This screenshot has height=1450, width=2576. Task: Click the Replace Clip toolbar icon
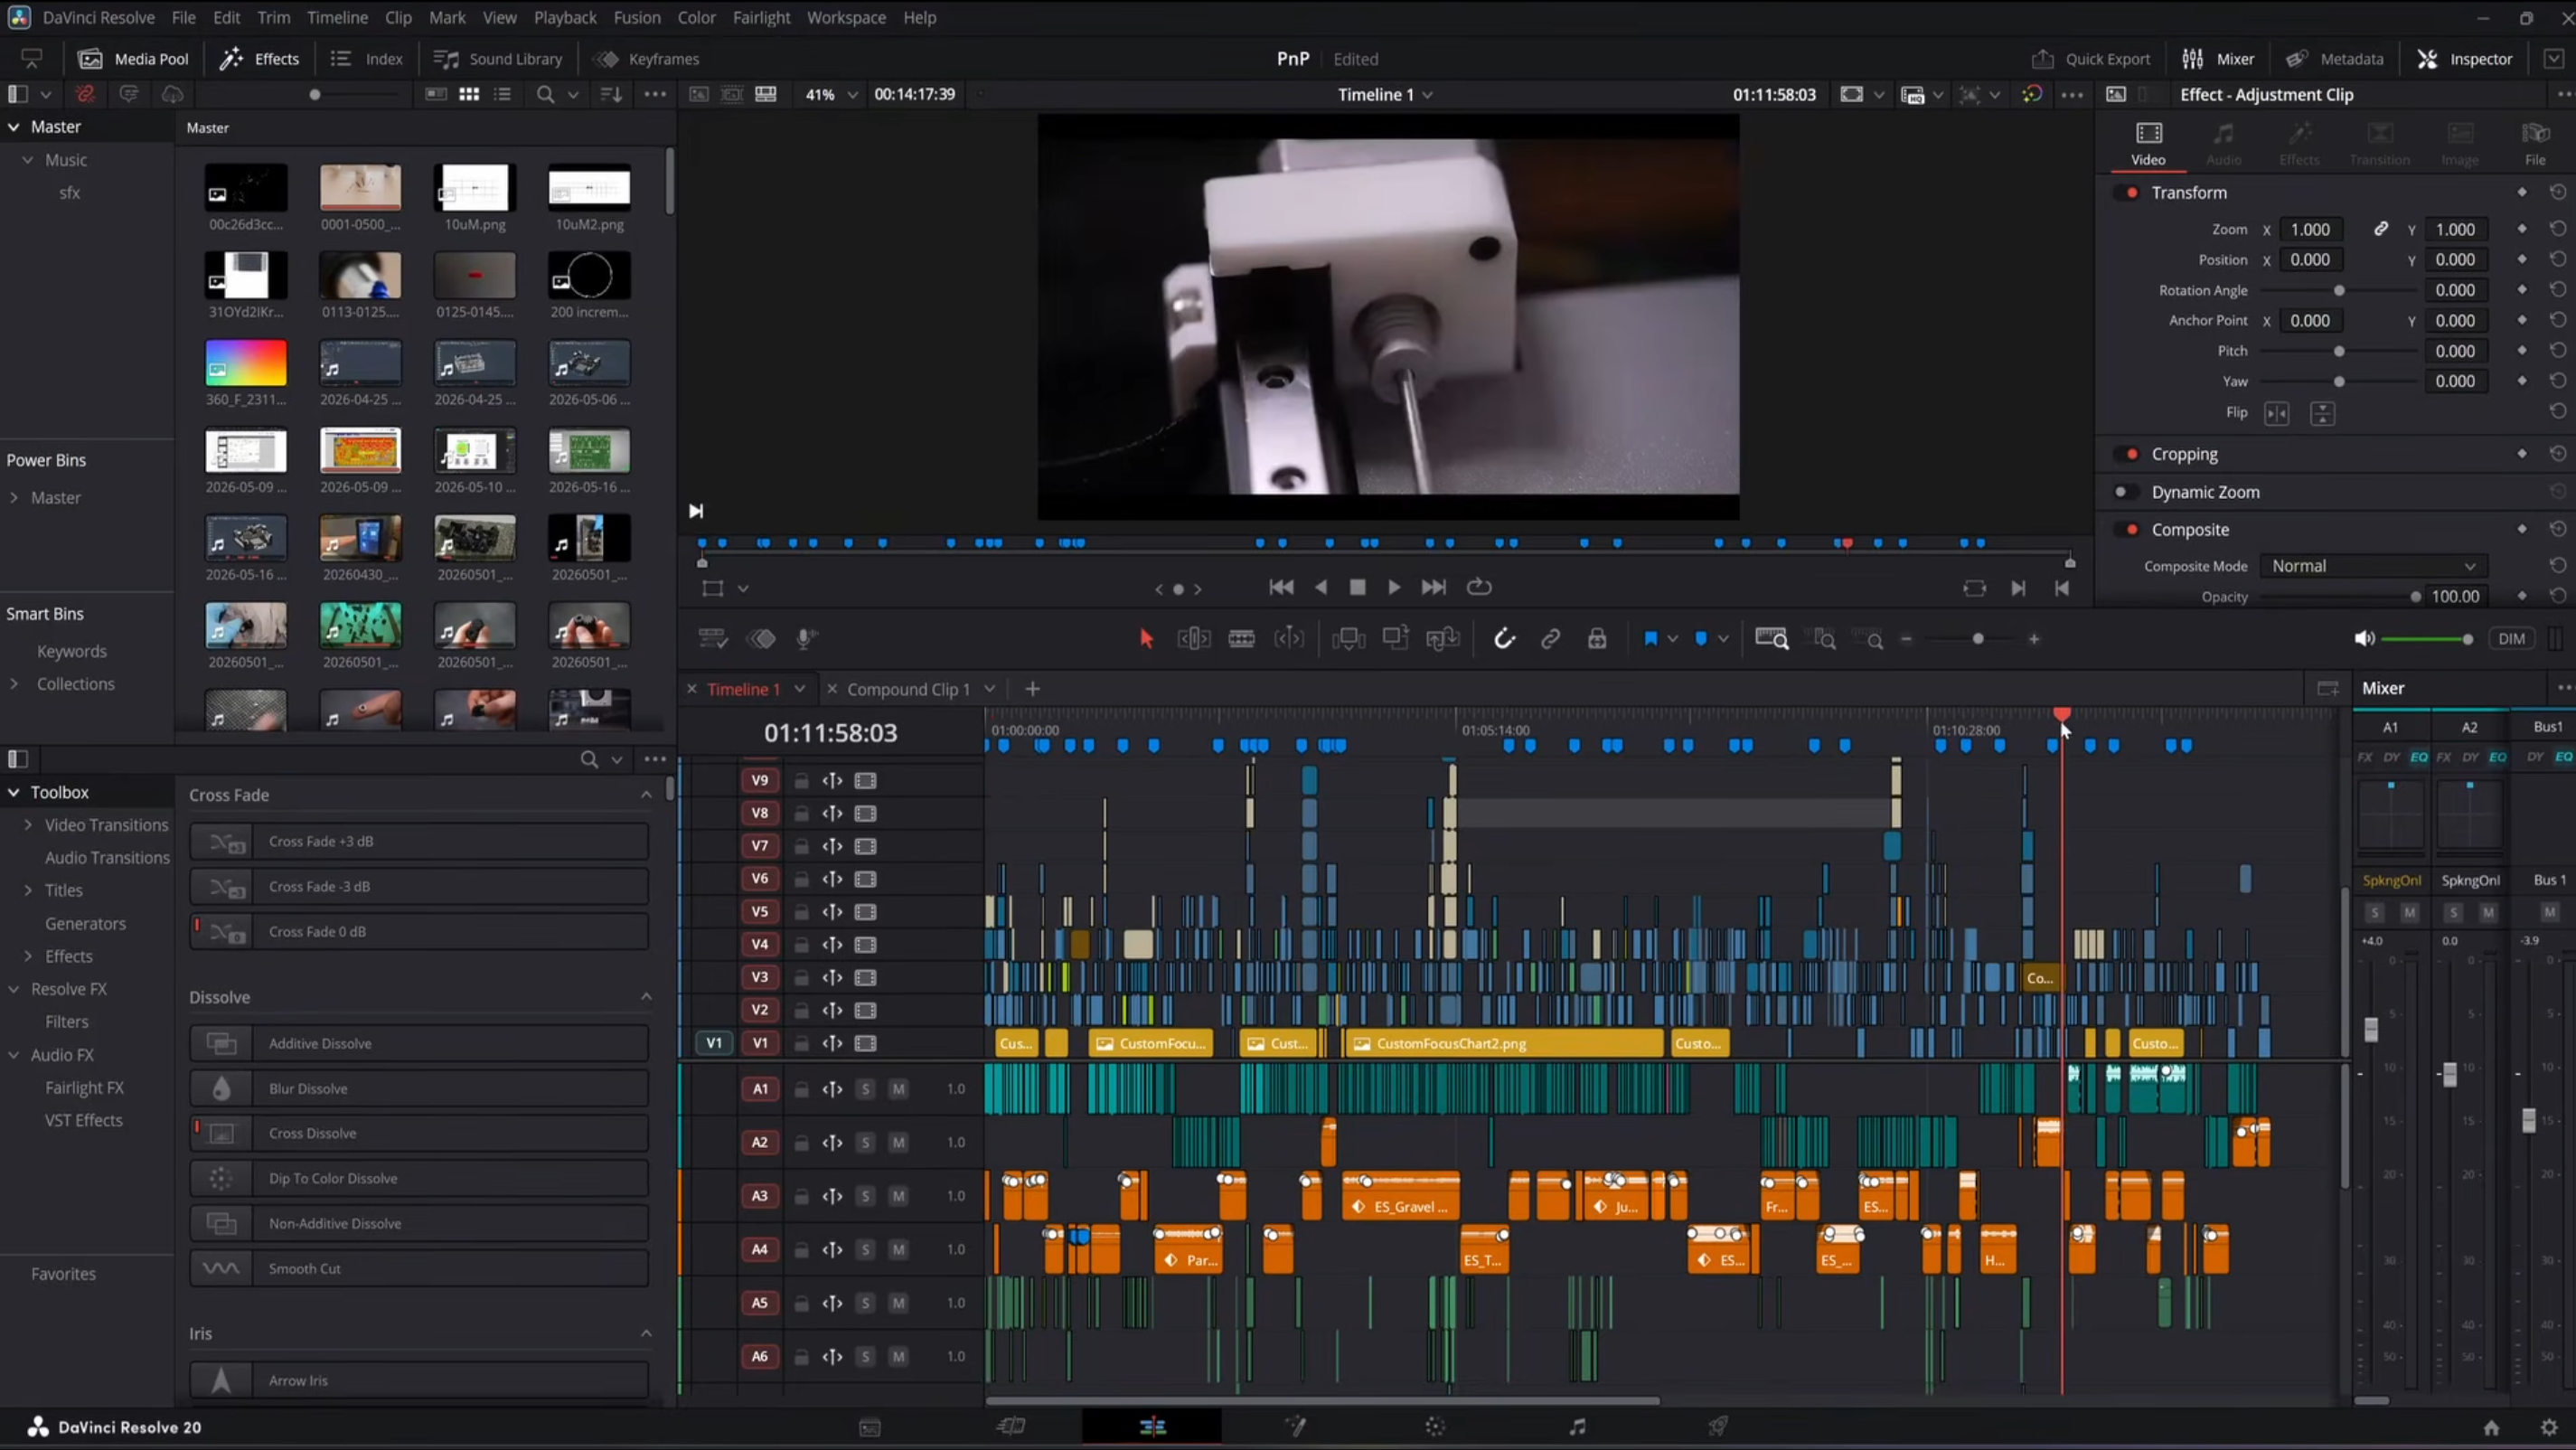[x=1442, y=639]
